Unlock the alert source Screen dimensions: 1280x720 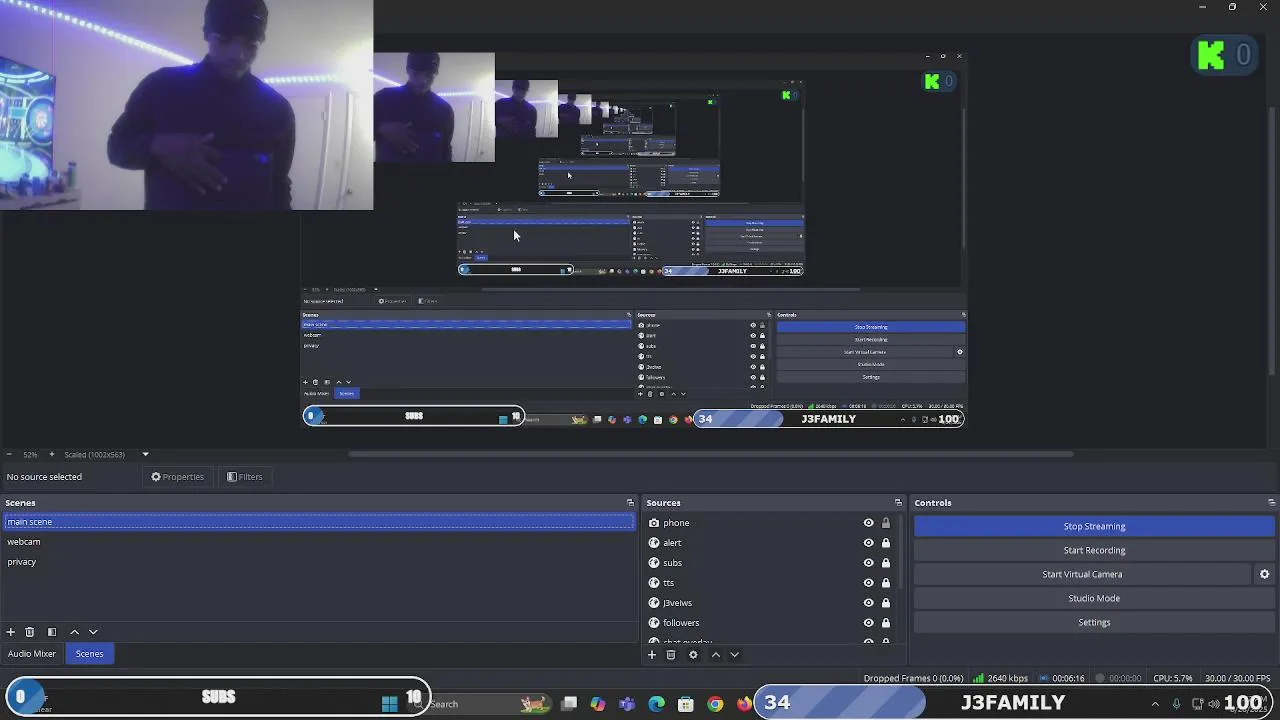[x=885, y=543]
